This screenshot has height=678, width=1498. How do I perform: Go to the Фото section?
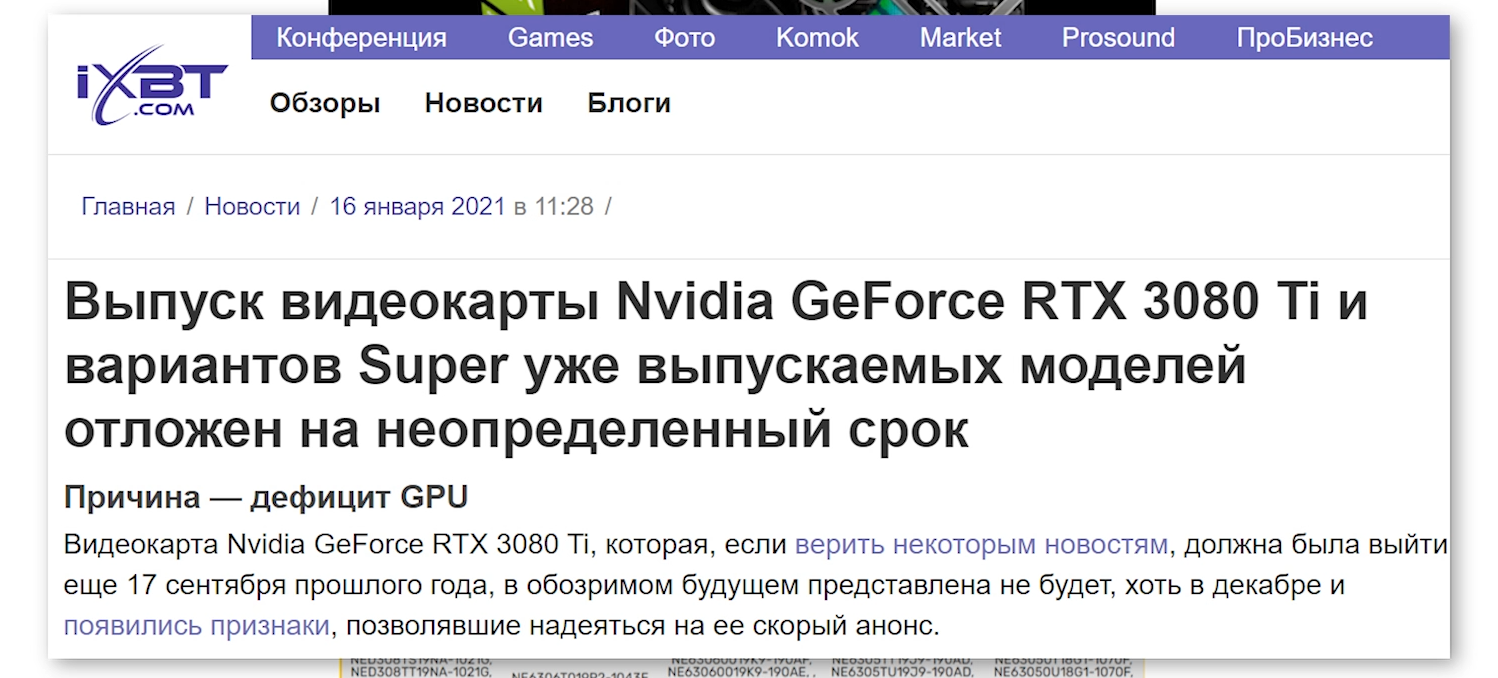click(x=684, y=38)
